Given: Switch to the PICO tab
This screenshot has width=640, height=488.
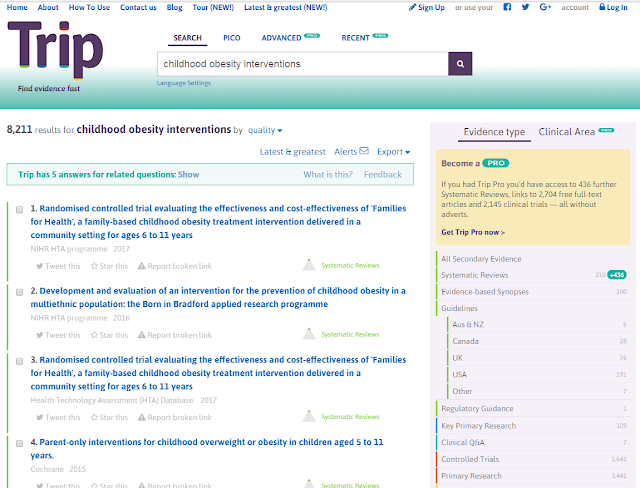Looking at the screenshot, I should (231, 38).
